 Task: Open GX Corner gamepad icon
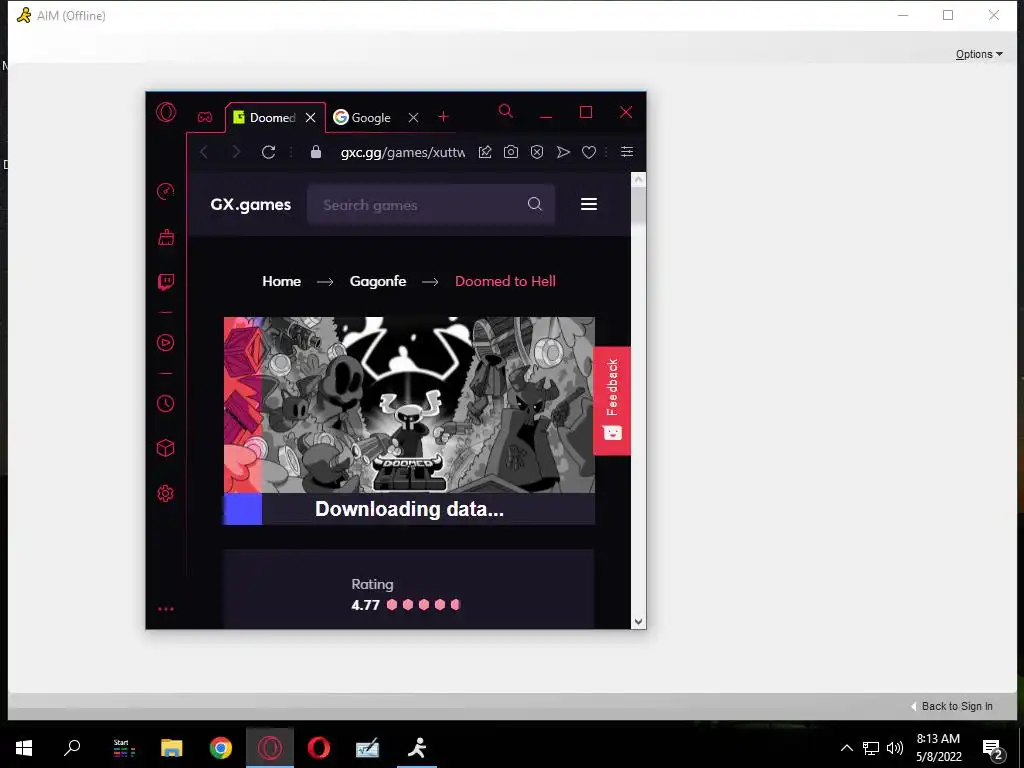(x=205, y=118)
